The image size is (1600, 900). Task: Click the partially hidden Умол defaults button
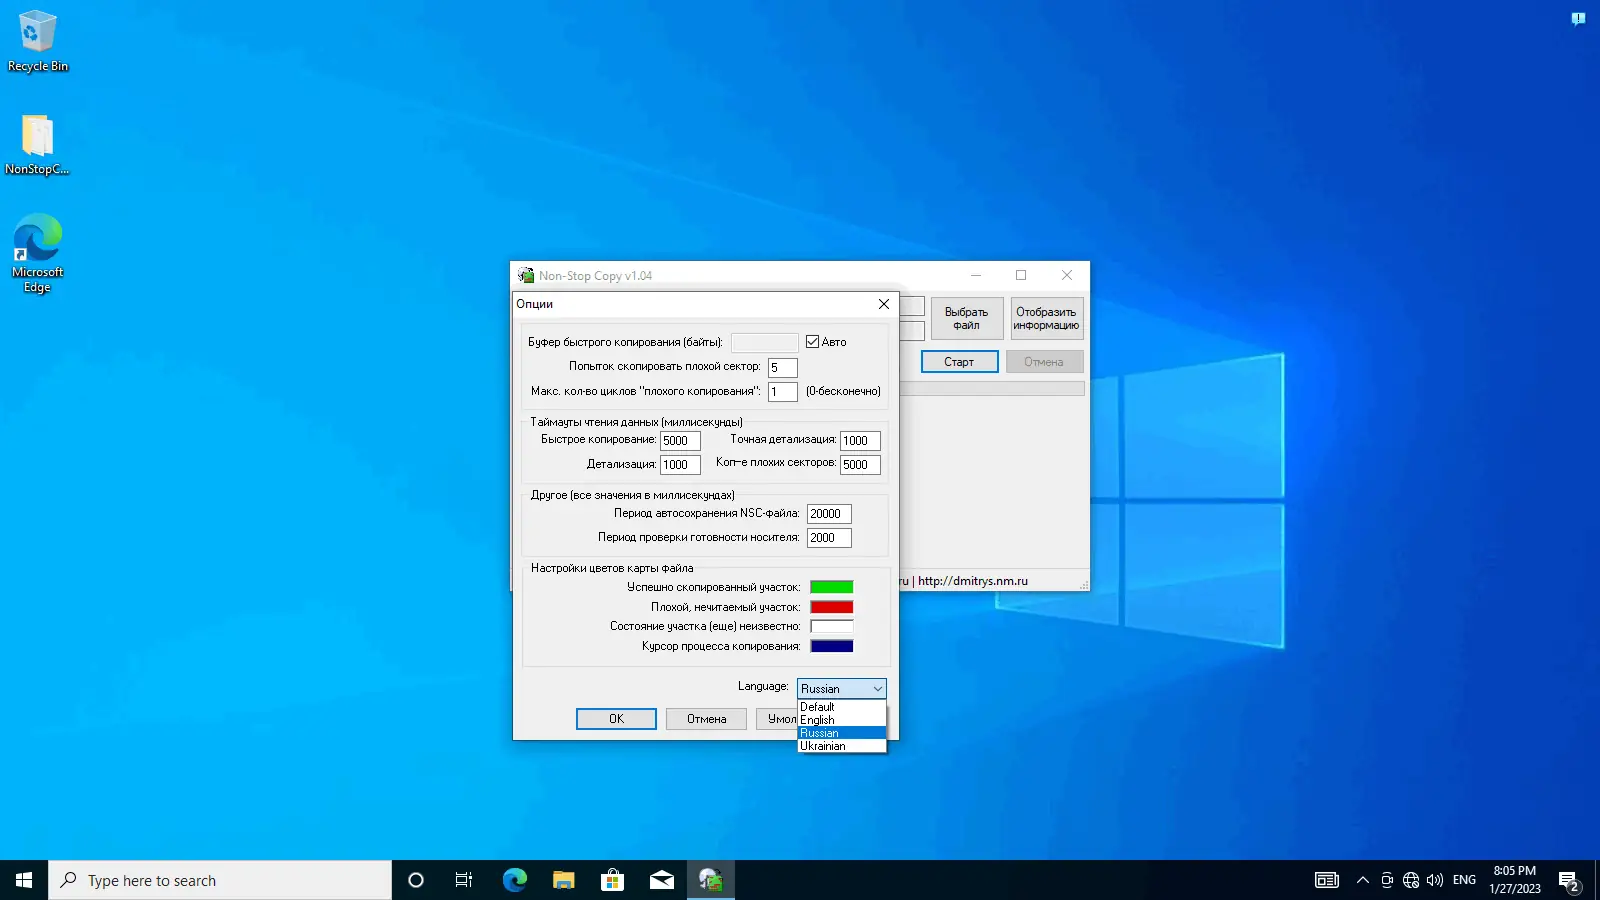777,719
